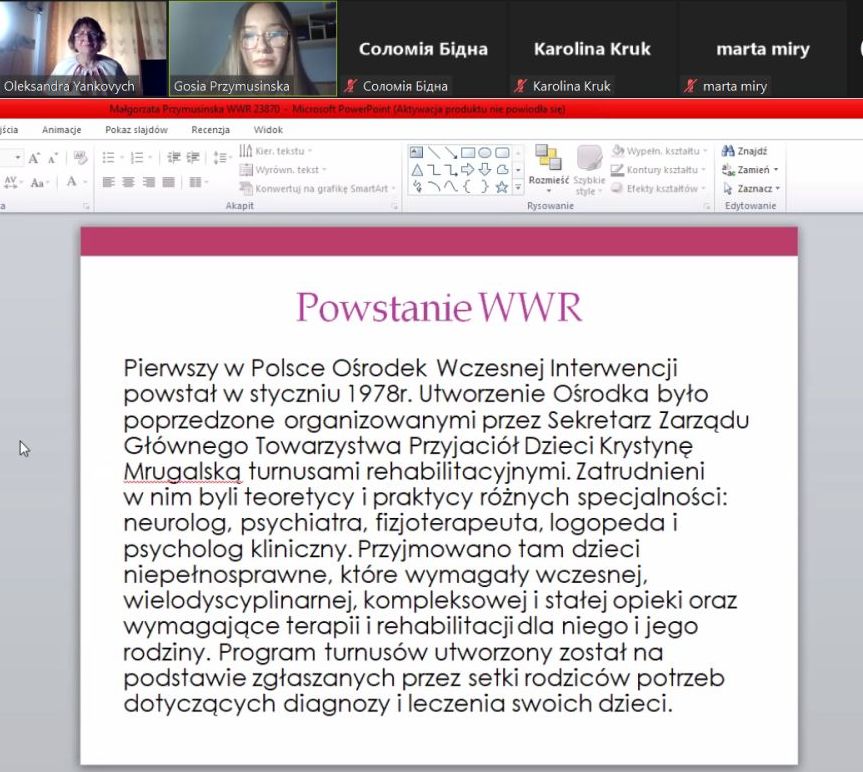The height and width of the screenshot is (772, 863).
Task: Open the font color dropdown arrow
Action: click(85, 182)
